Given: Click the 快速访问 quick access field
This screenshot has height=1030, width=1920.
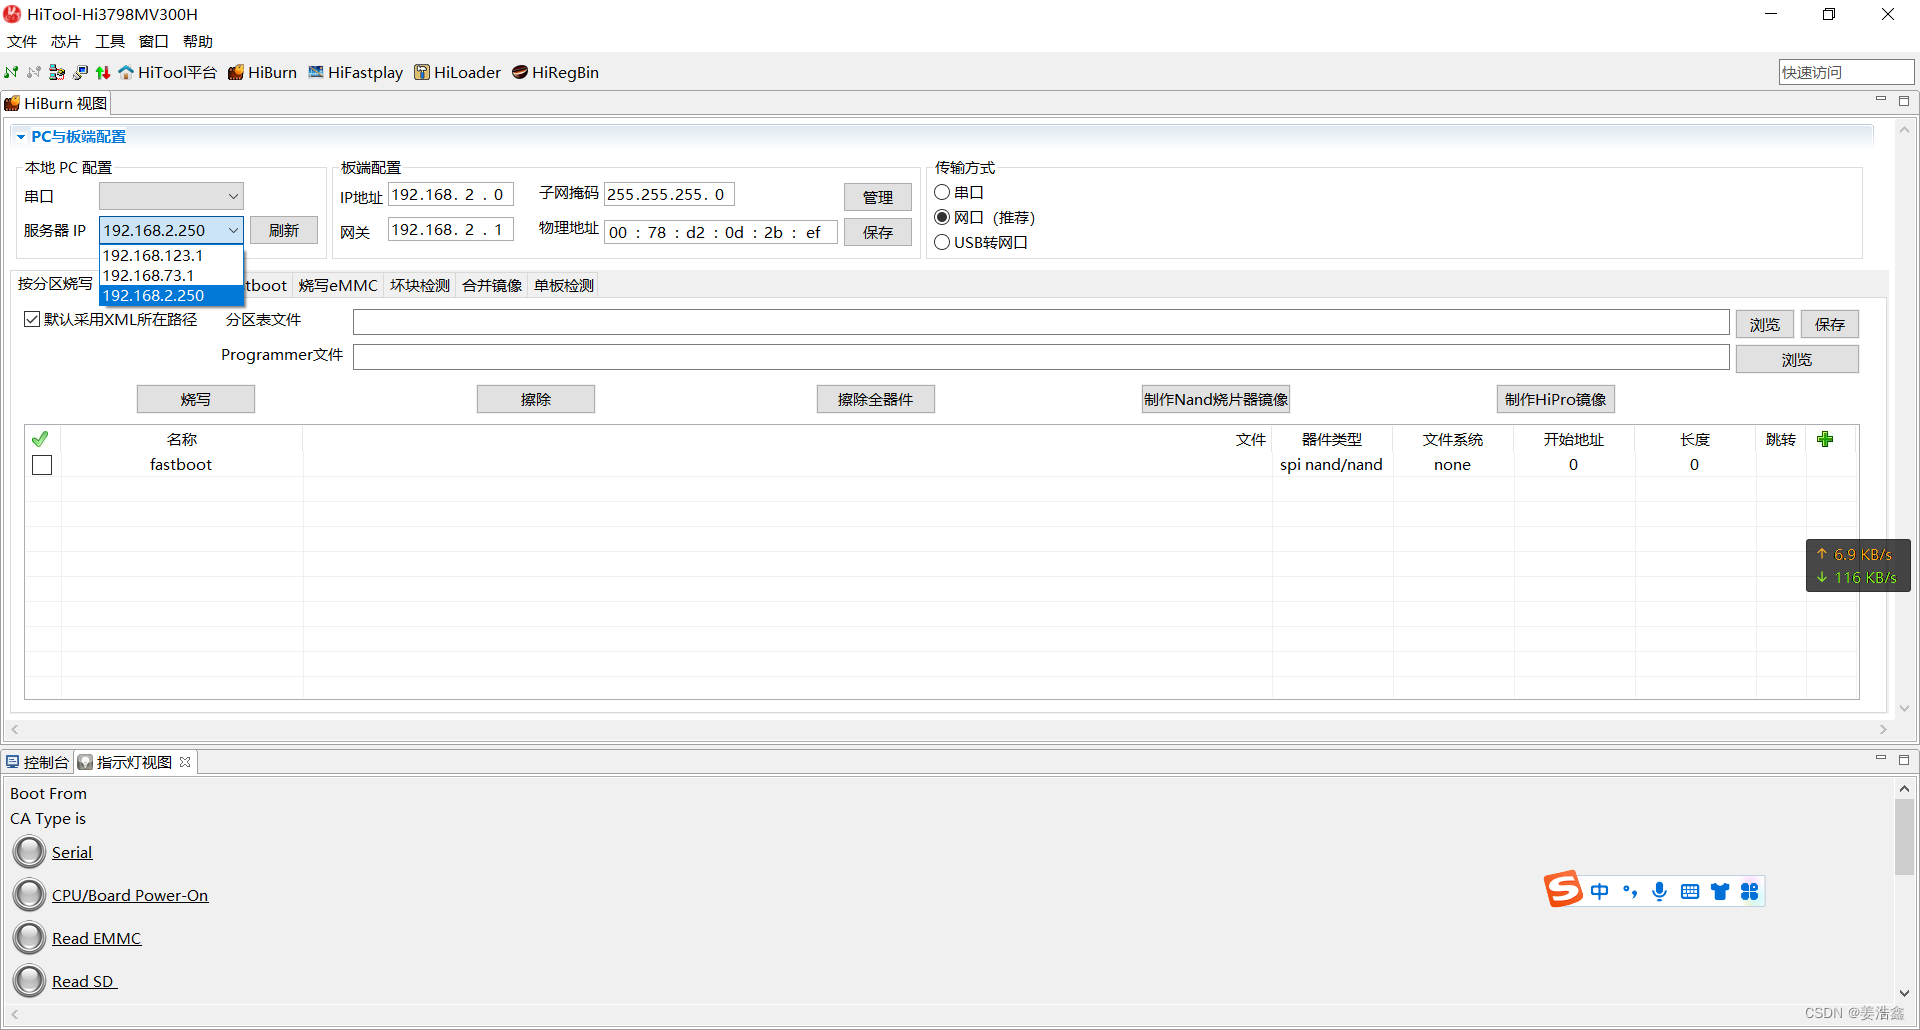Looking at the screenshot, I should [x=1846, y=72].
